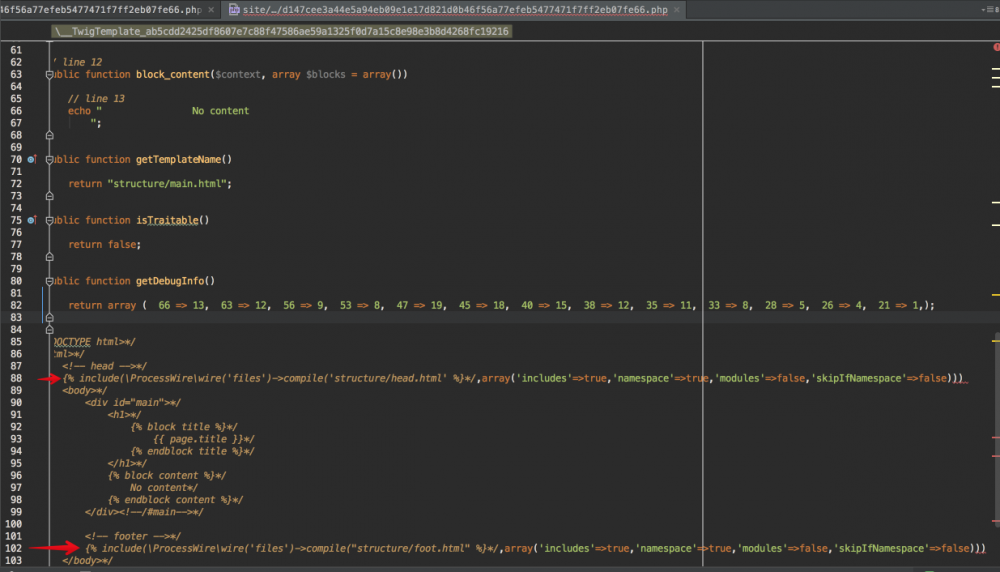Click line number 88 in the gutter
Viewport: 1000px width, 572px height.
(x=15, y=378)
